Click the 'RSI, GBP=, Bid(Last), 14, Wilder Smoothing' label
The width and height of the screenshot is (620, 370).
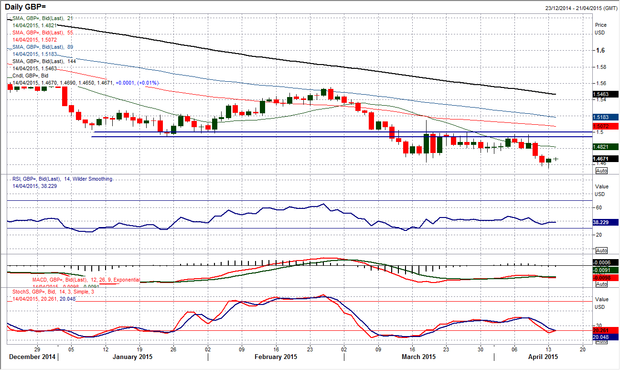pyautogui.click(x=62, y=179)
